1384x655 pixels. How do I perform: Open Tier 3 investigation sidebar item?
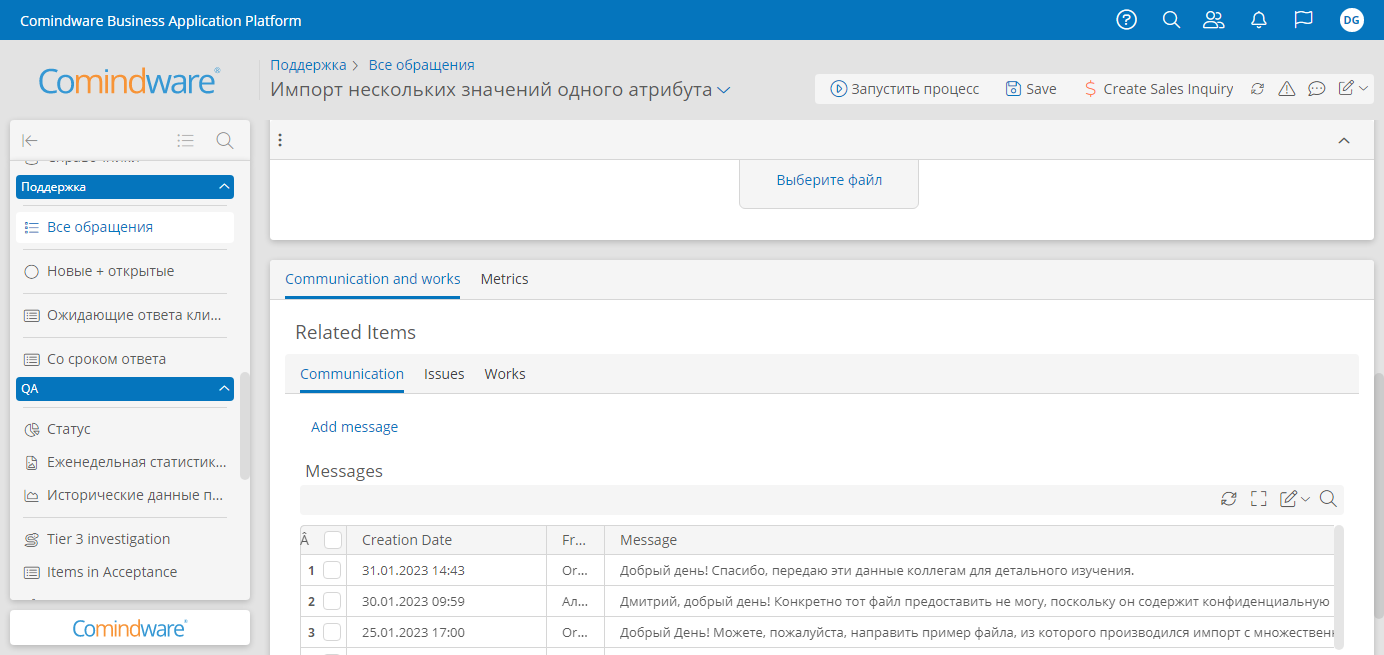pos(125,539)
